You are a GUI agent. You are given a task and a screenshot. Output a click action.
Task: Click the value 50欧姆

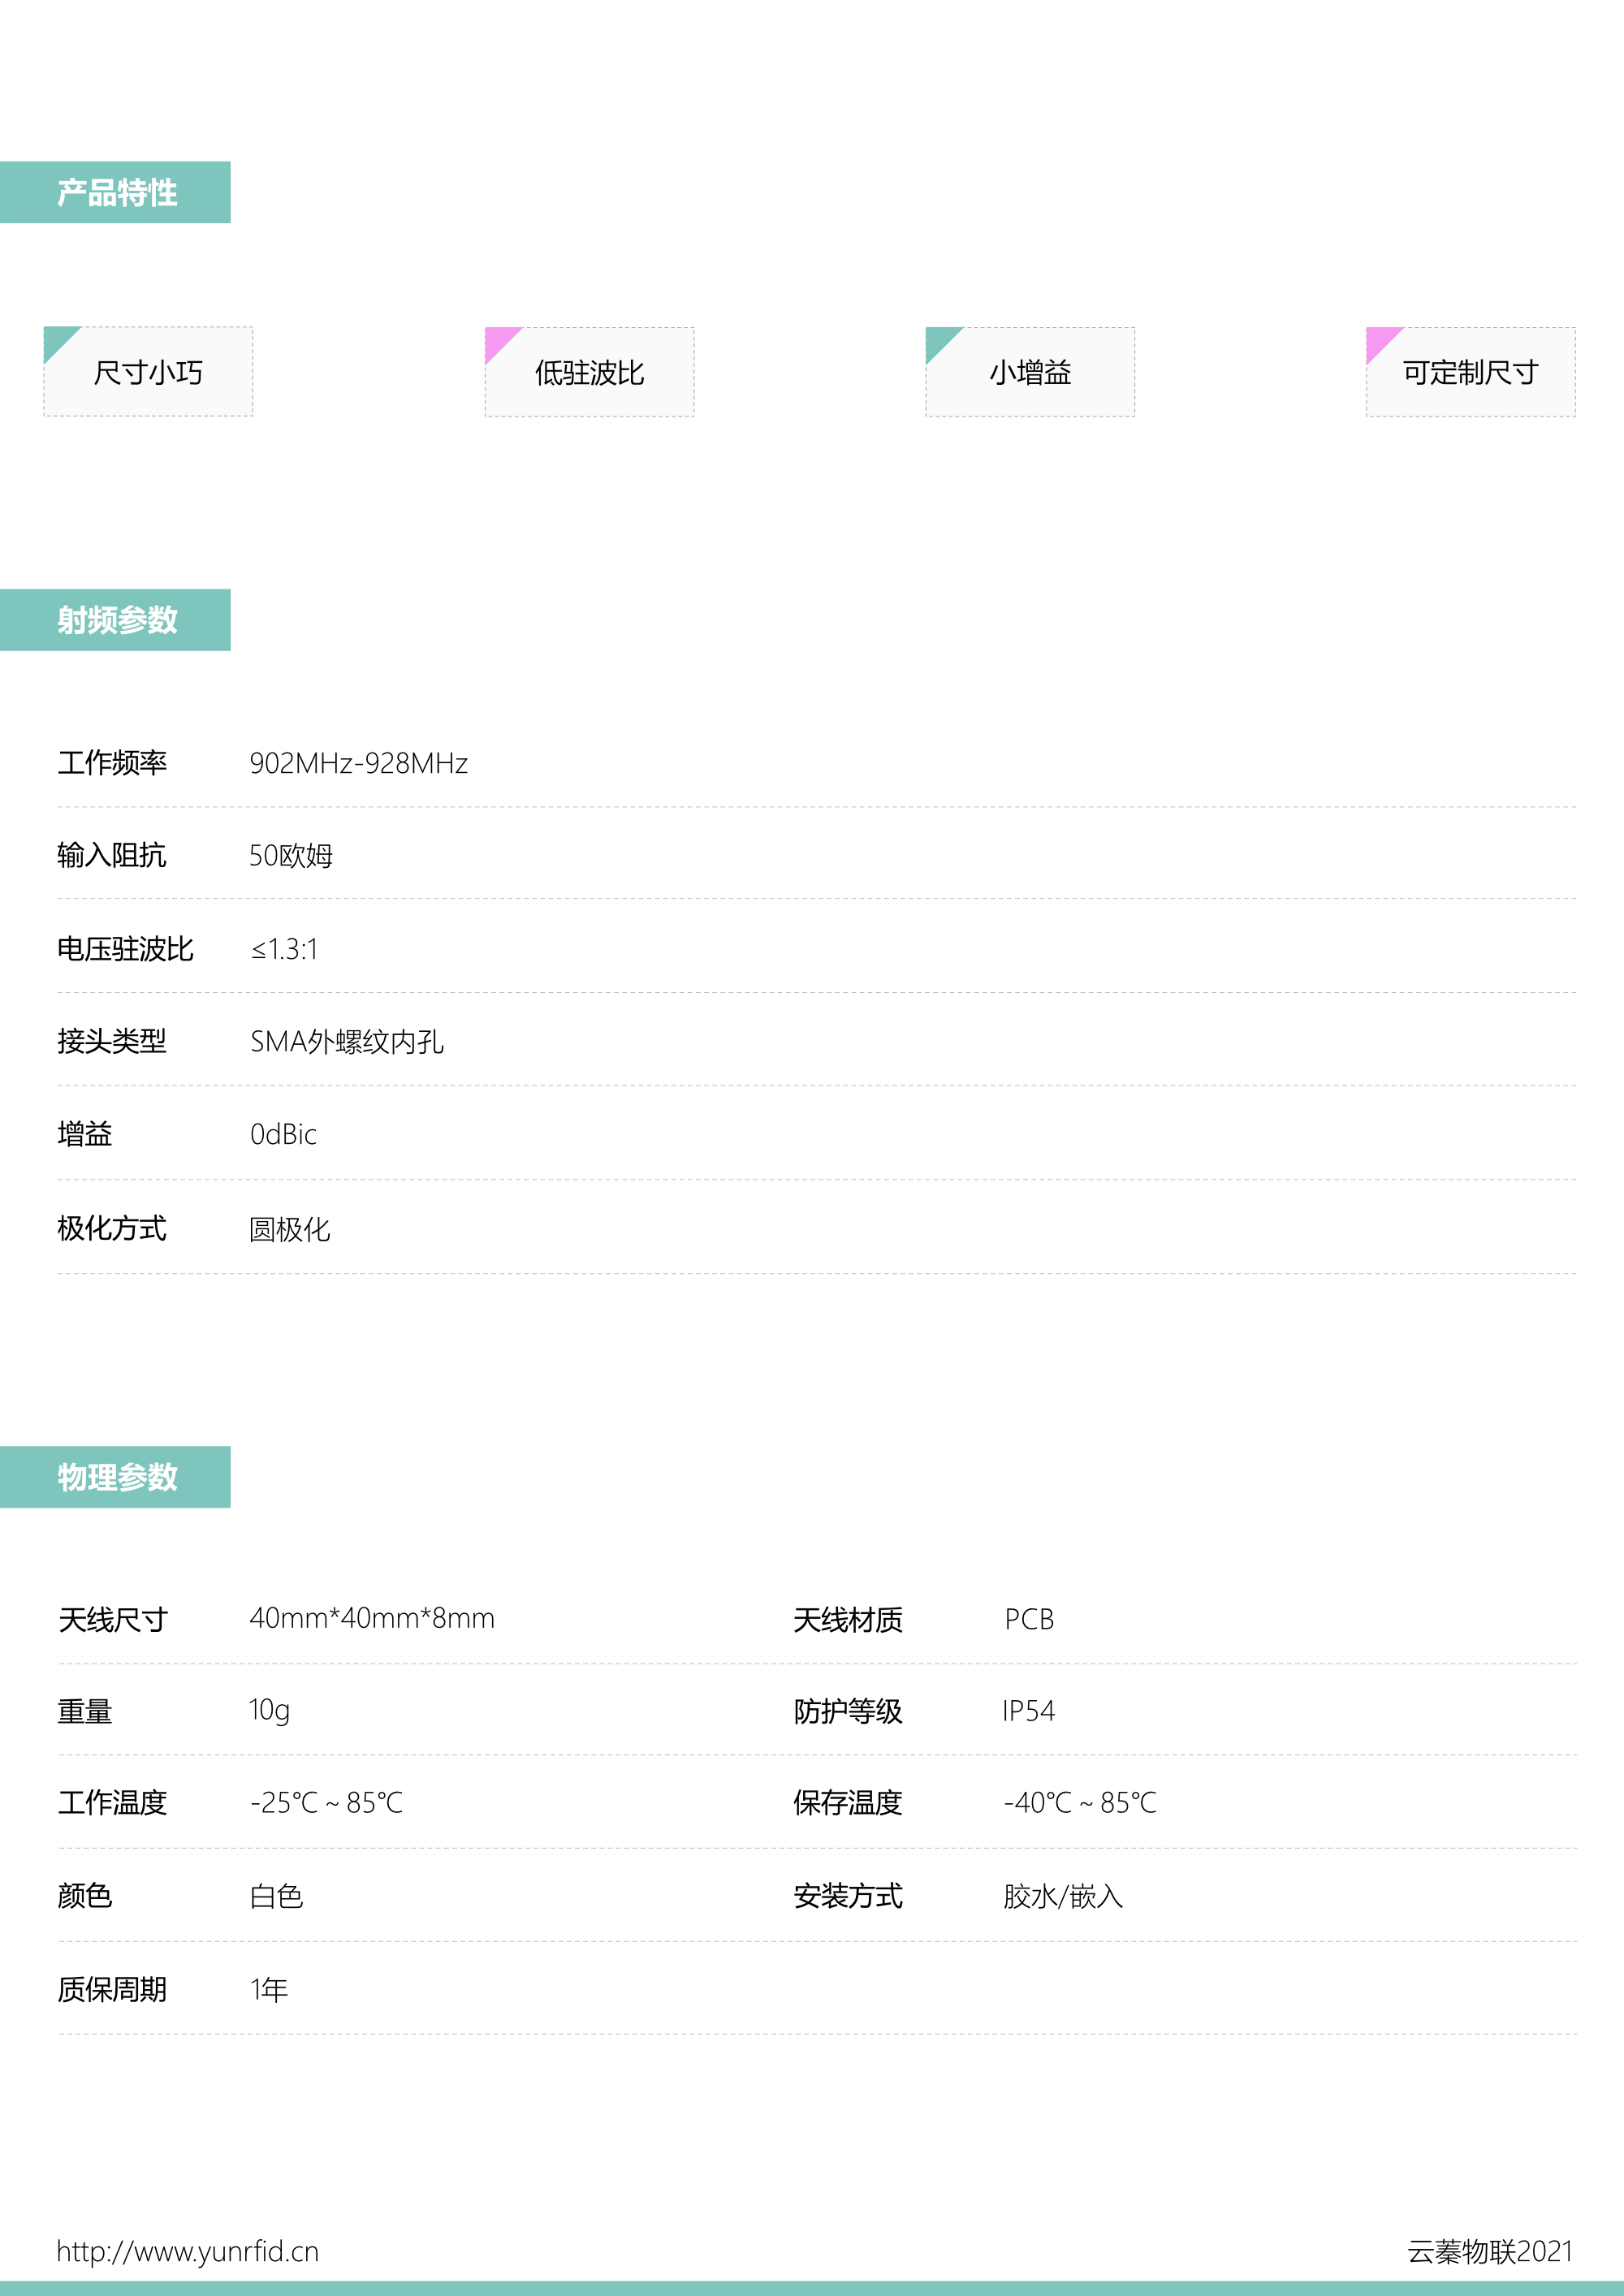click(x=291, y=856)
